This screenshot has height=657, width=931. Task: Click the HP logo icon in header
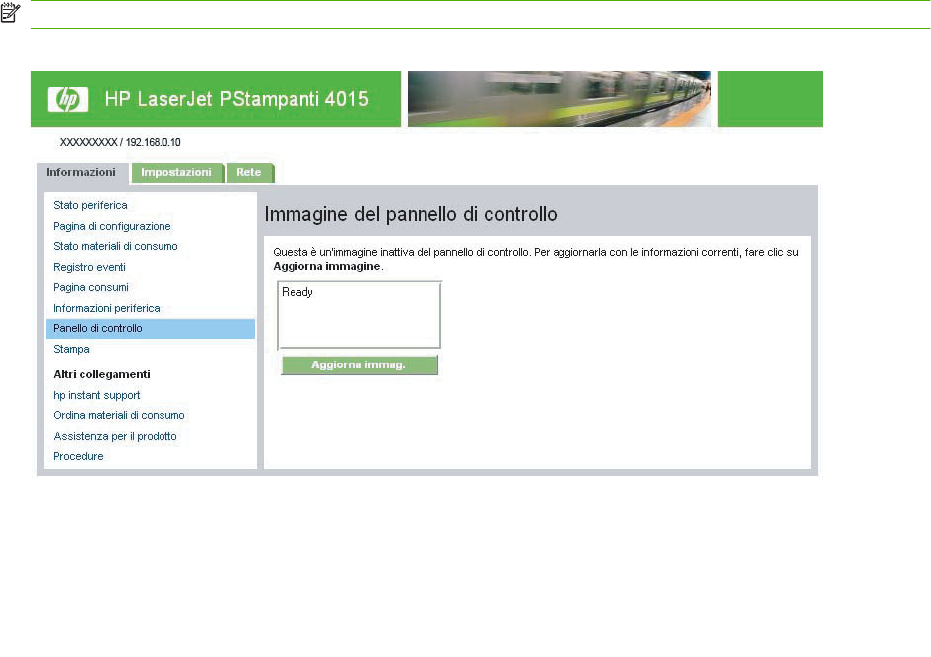click(x=68, y=99)
